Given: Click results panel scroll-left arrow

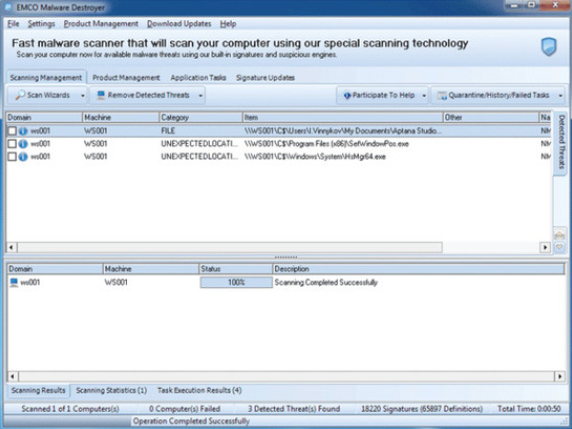Looking at the screenshot, I should [12, 376].
